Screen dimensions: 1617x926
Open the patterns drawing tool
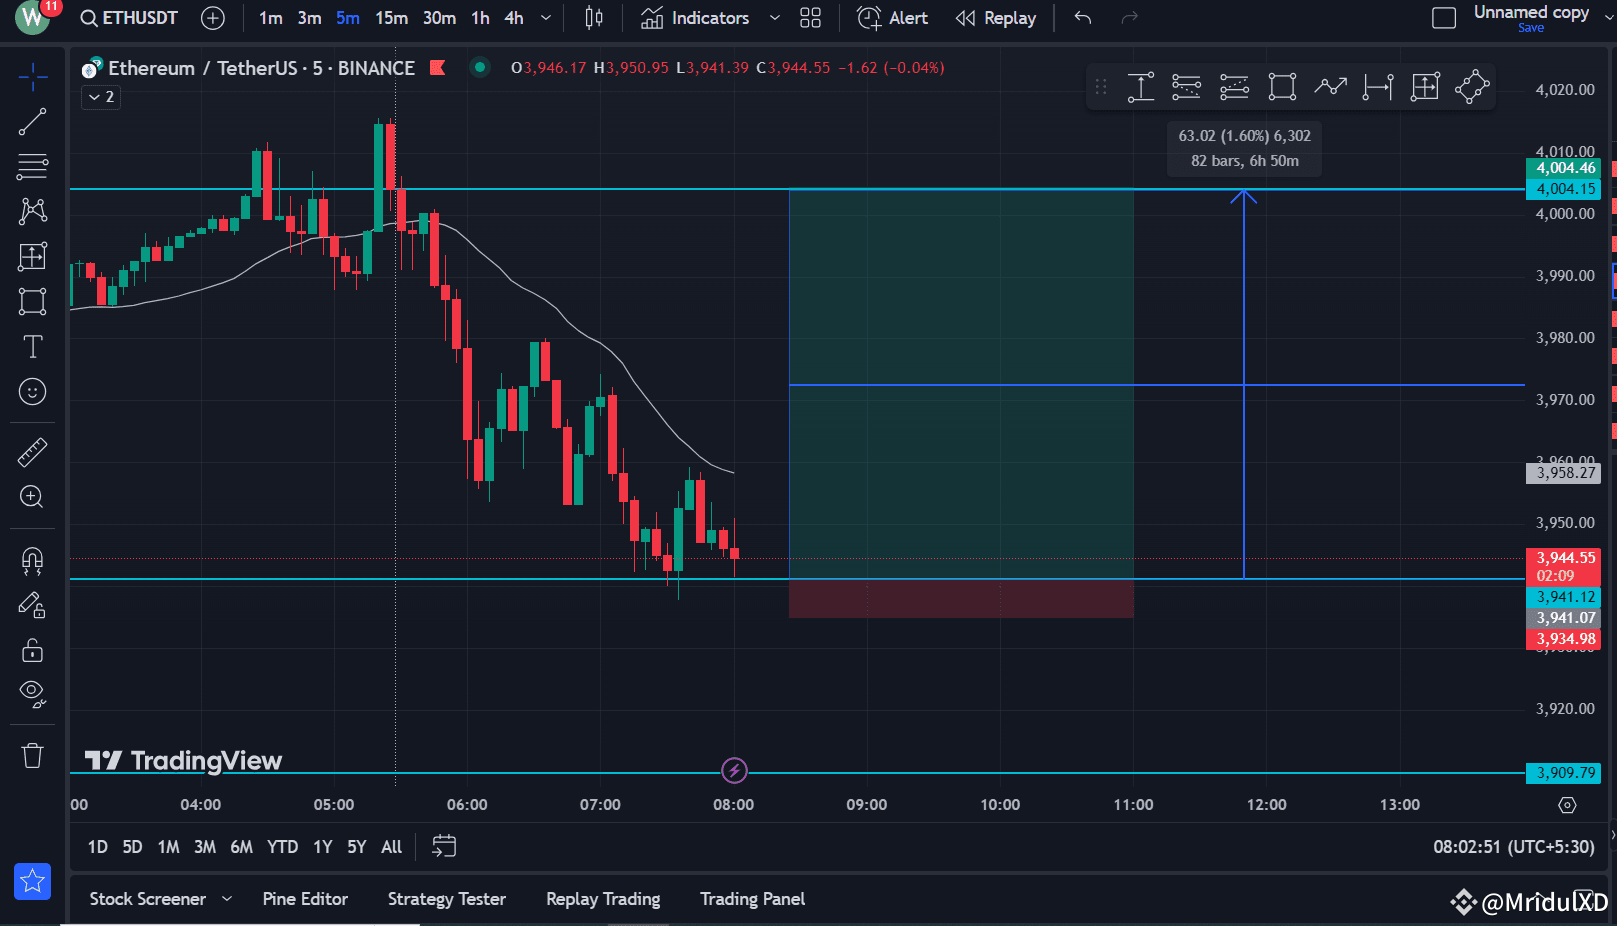click(32, 211)
